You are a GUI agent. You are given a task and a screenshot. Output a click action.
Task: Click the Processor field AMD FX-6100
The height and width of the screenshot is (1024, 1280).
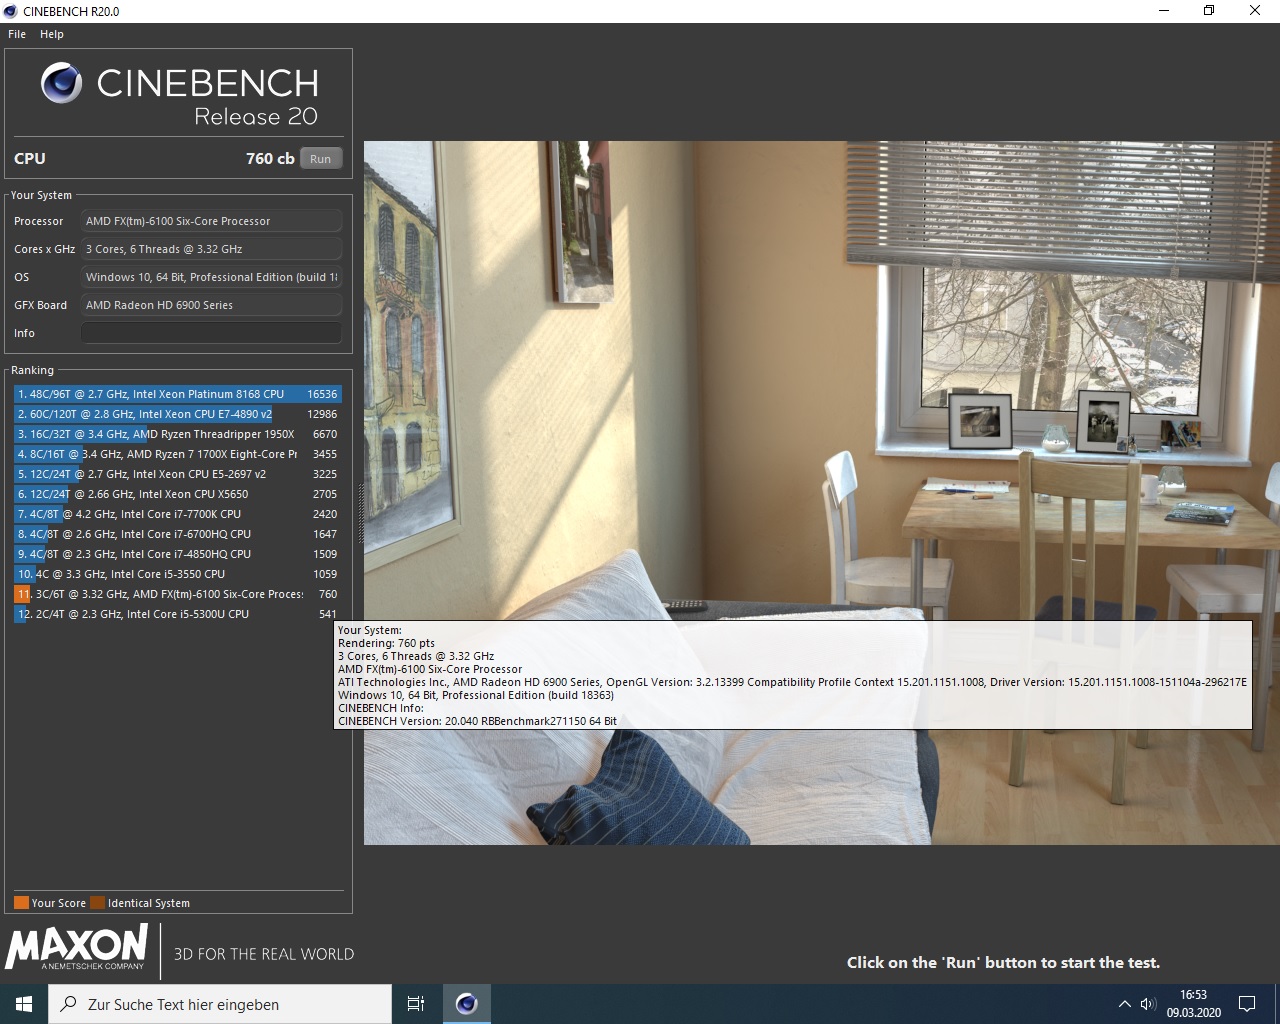point(211,221)
